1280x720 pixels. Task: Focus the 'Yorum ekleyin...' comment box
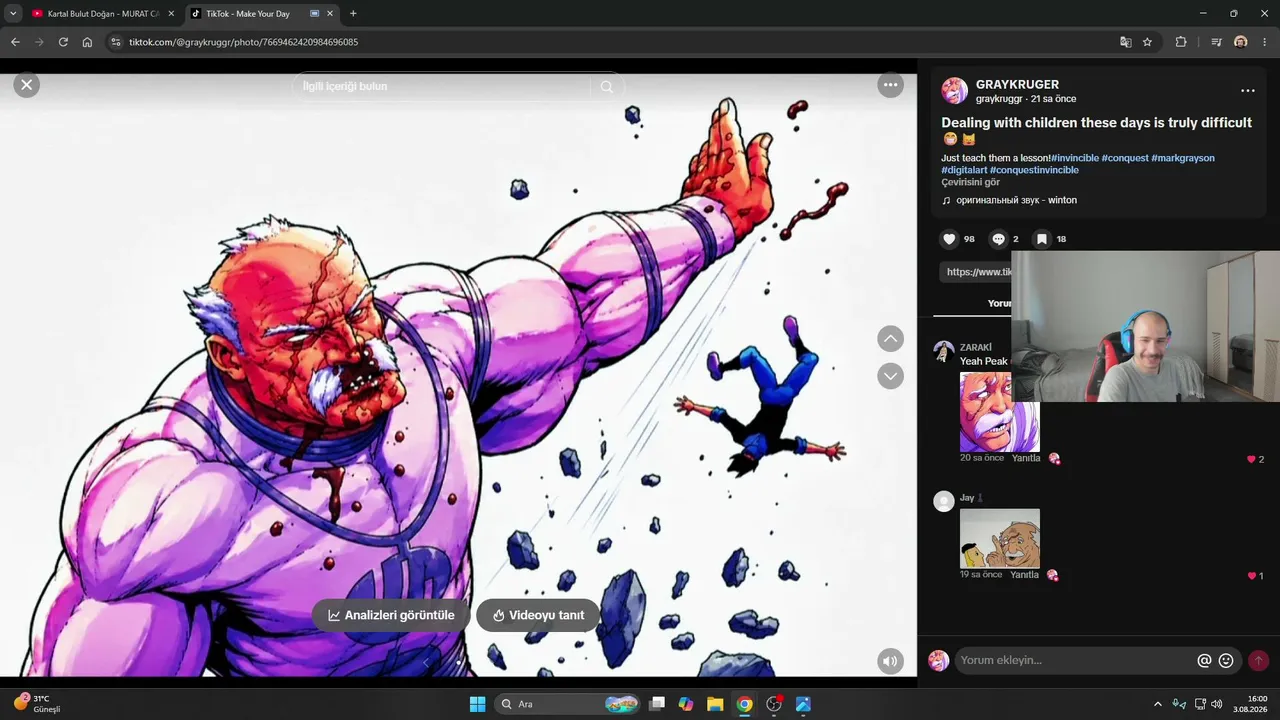pos(1075,660)
